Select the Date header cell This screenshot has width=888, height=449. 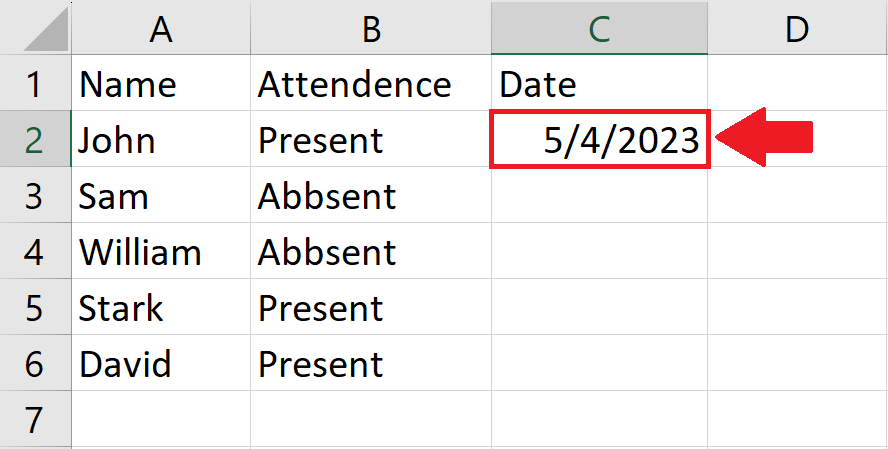(x=599, y=83)
